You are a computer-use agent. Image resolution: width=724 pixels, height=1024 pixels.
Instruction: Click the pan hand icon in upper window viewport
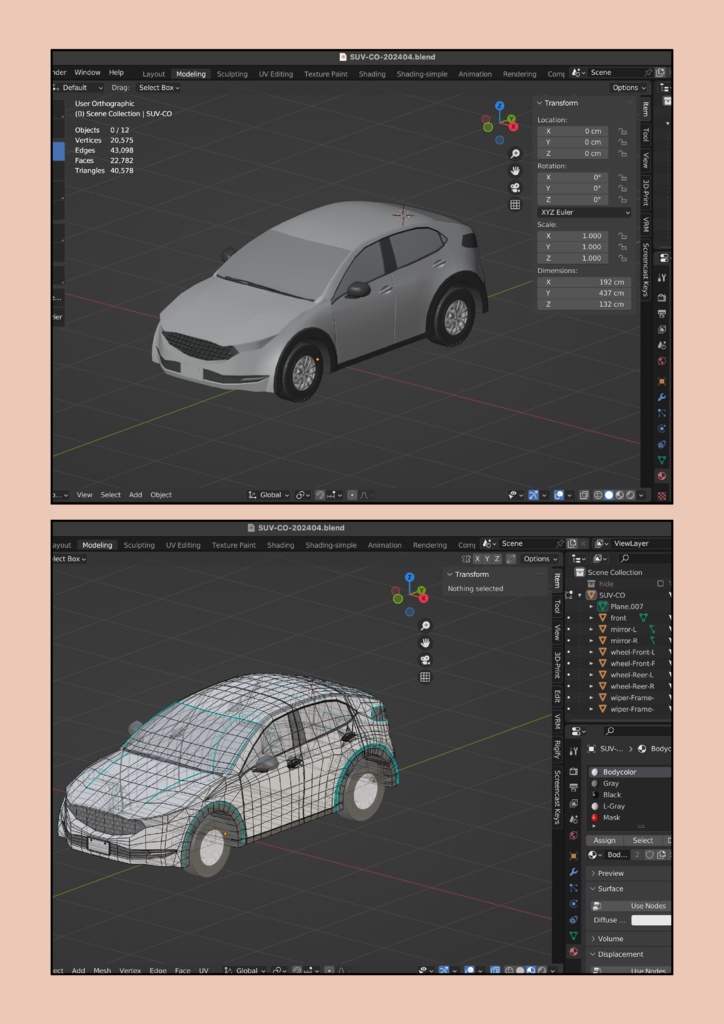pyautogui.click(x=515, y=170)
